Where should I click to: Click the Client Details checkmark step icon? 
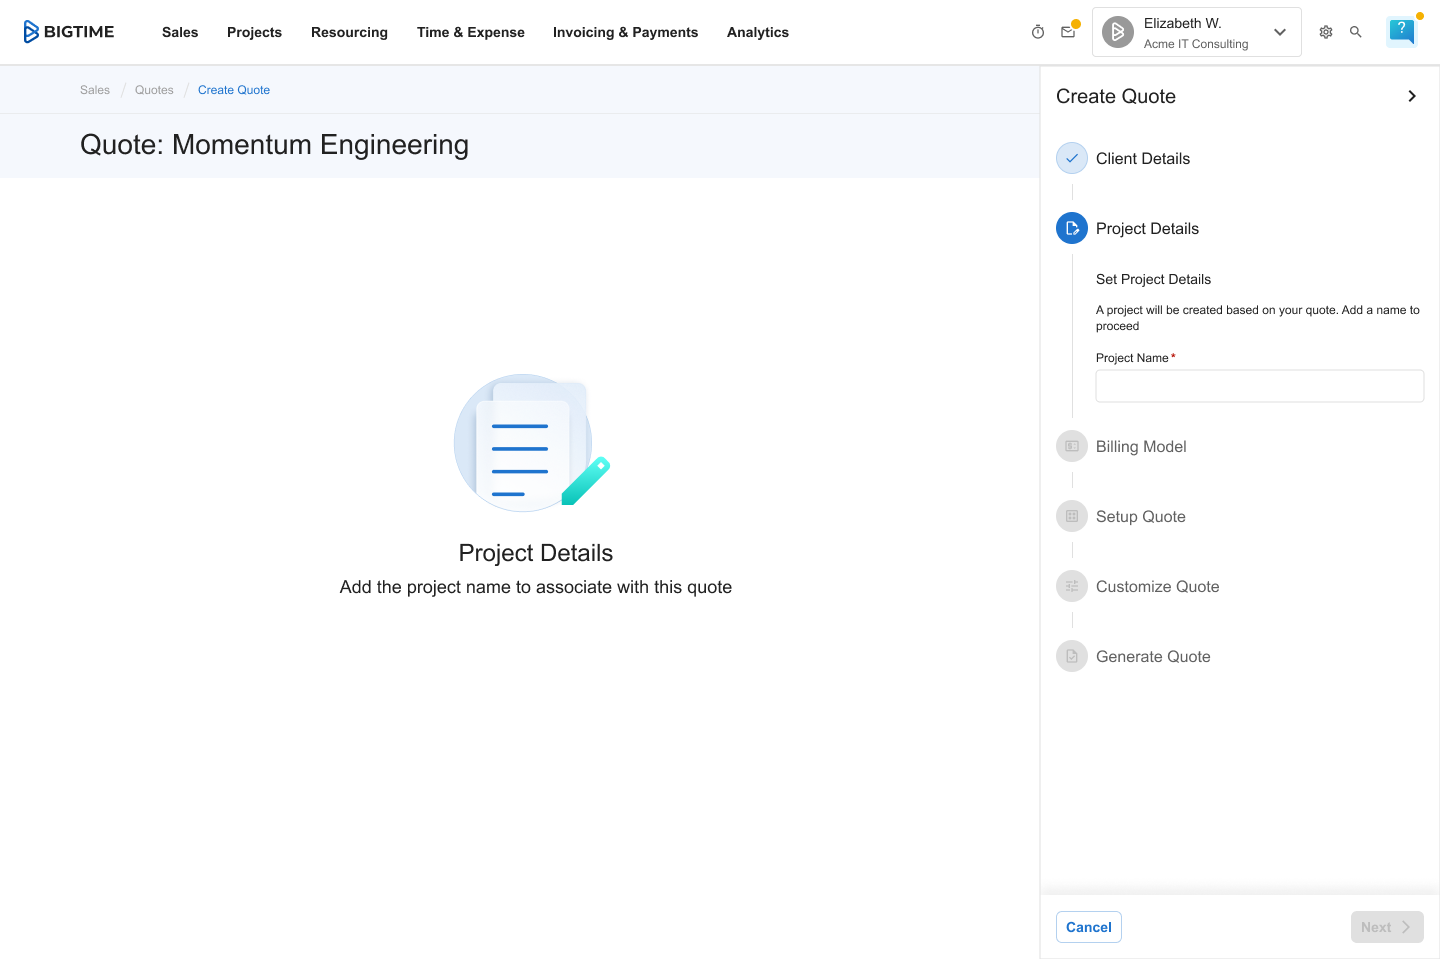(x=1072, y=158)
